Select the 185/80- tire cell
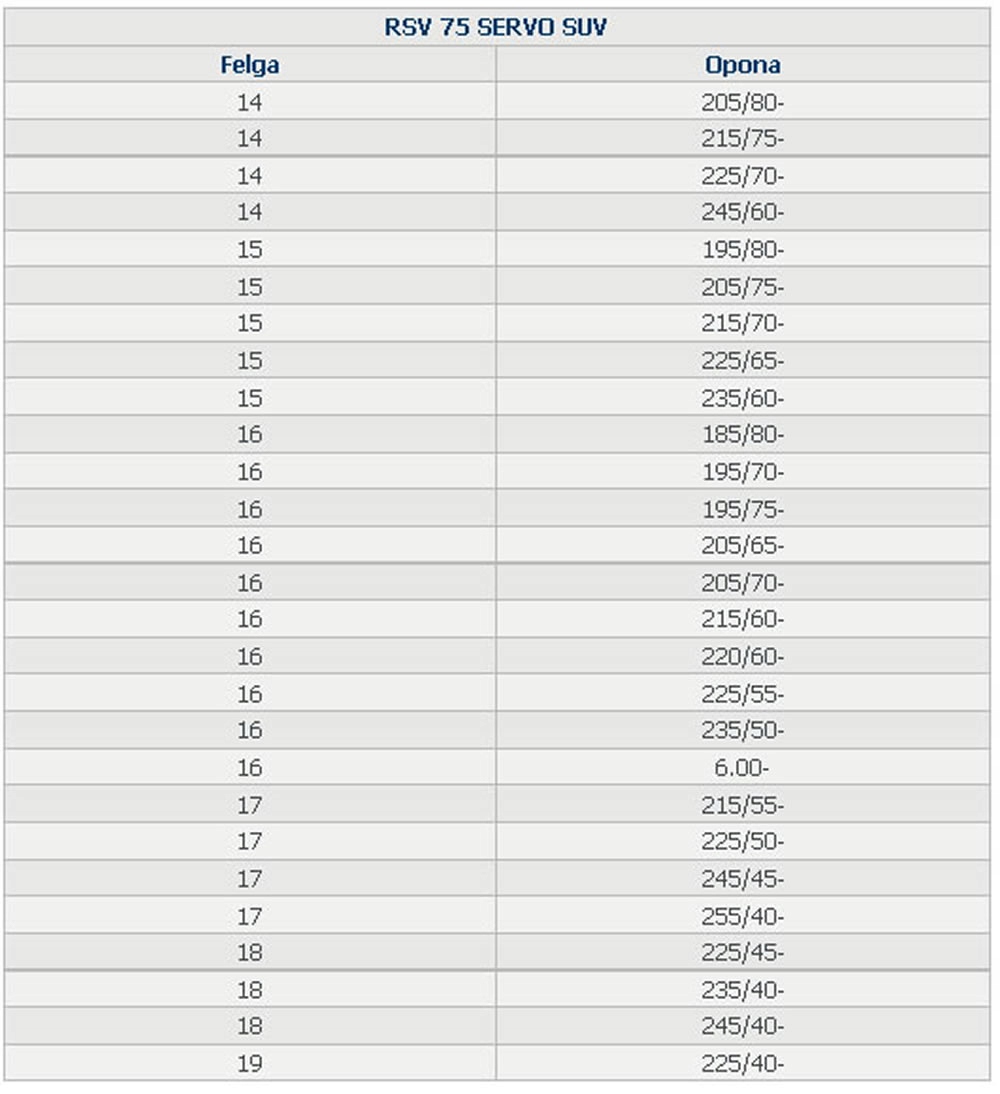 [x=742, y=435]
